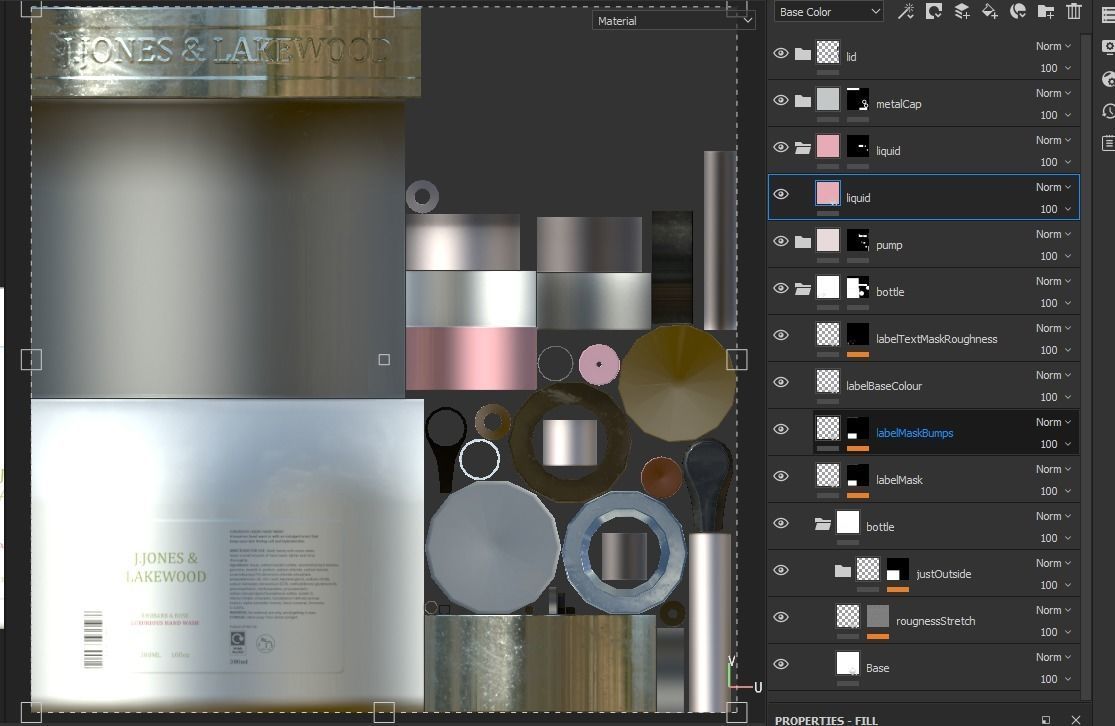1115x726 pixels.
Task: Click the Add mask icon in layers toolbar
Action: pyautogui.click(x=934, y=11)
